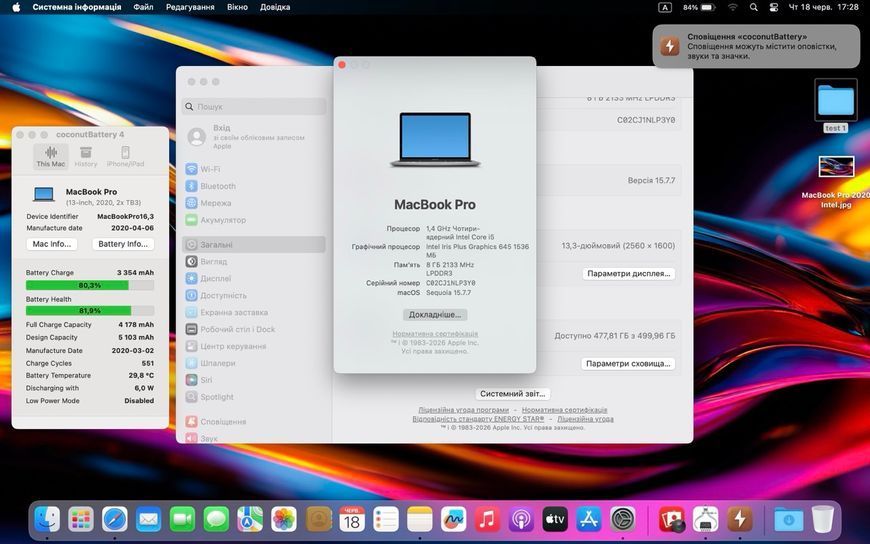Open Photo Booth from the Dock

[x=672, y=520]
